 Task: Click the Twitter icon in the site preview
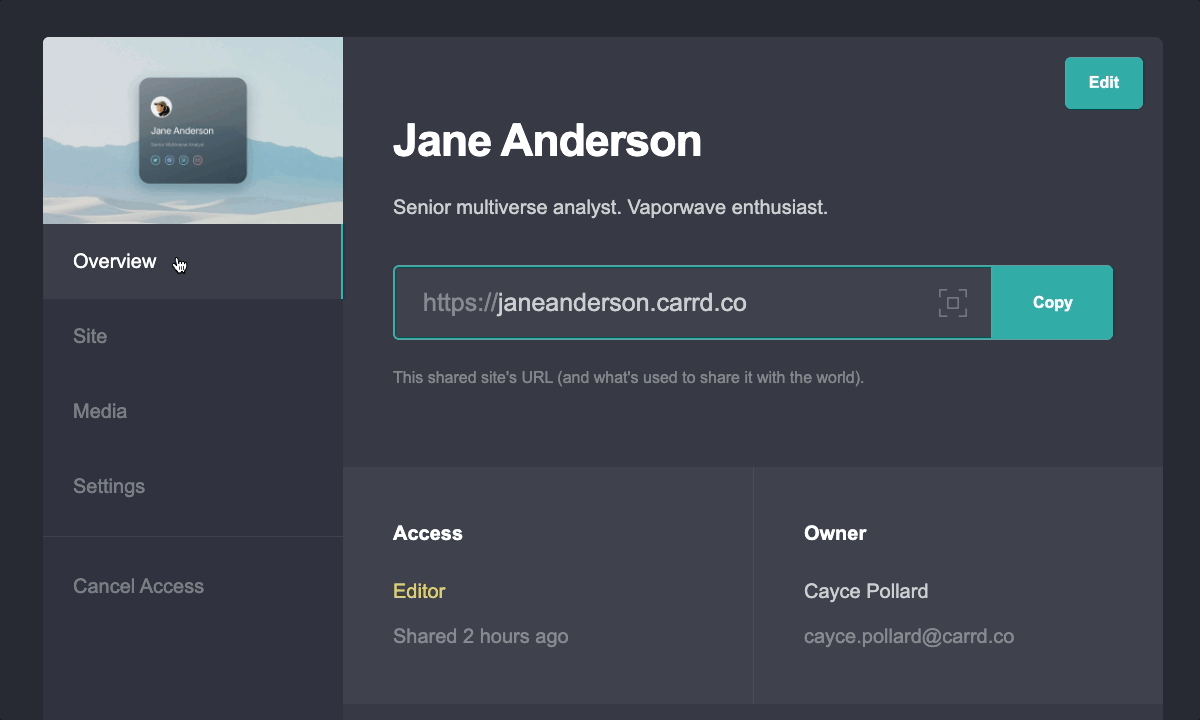coord(155,160)
